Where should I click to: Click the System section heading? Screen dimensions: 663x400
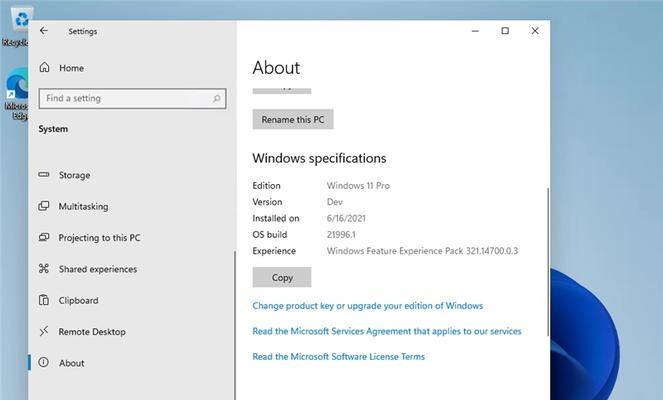[53, 129]
